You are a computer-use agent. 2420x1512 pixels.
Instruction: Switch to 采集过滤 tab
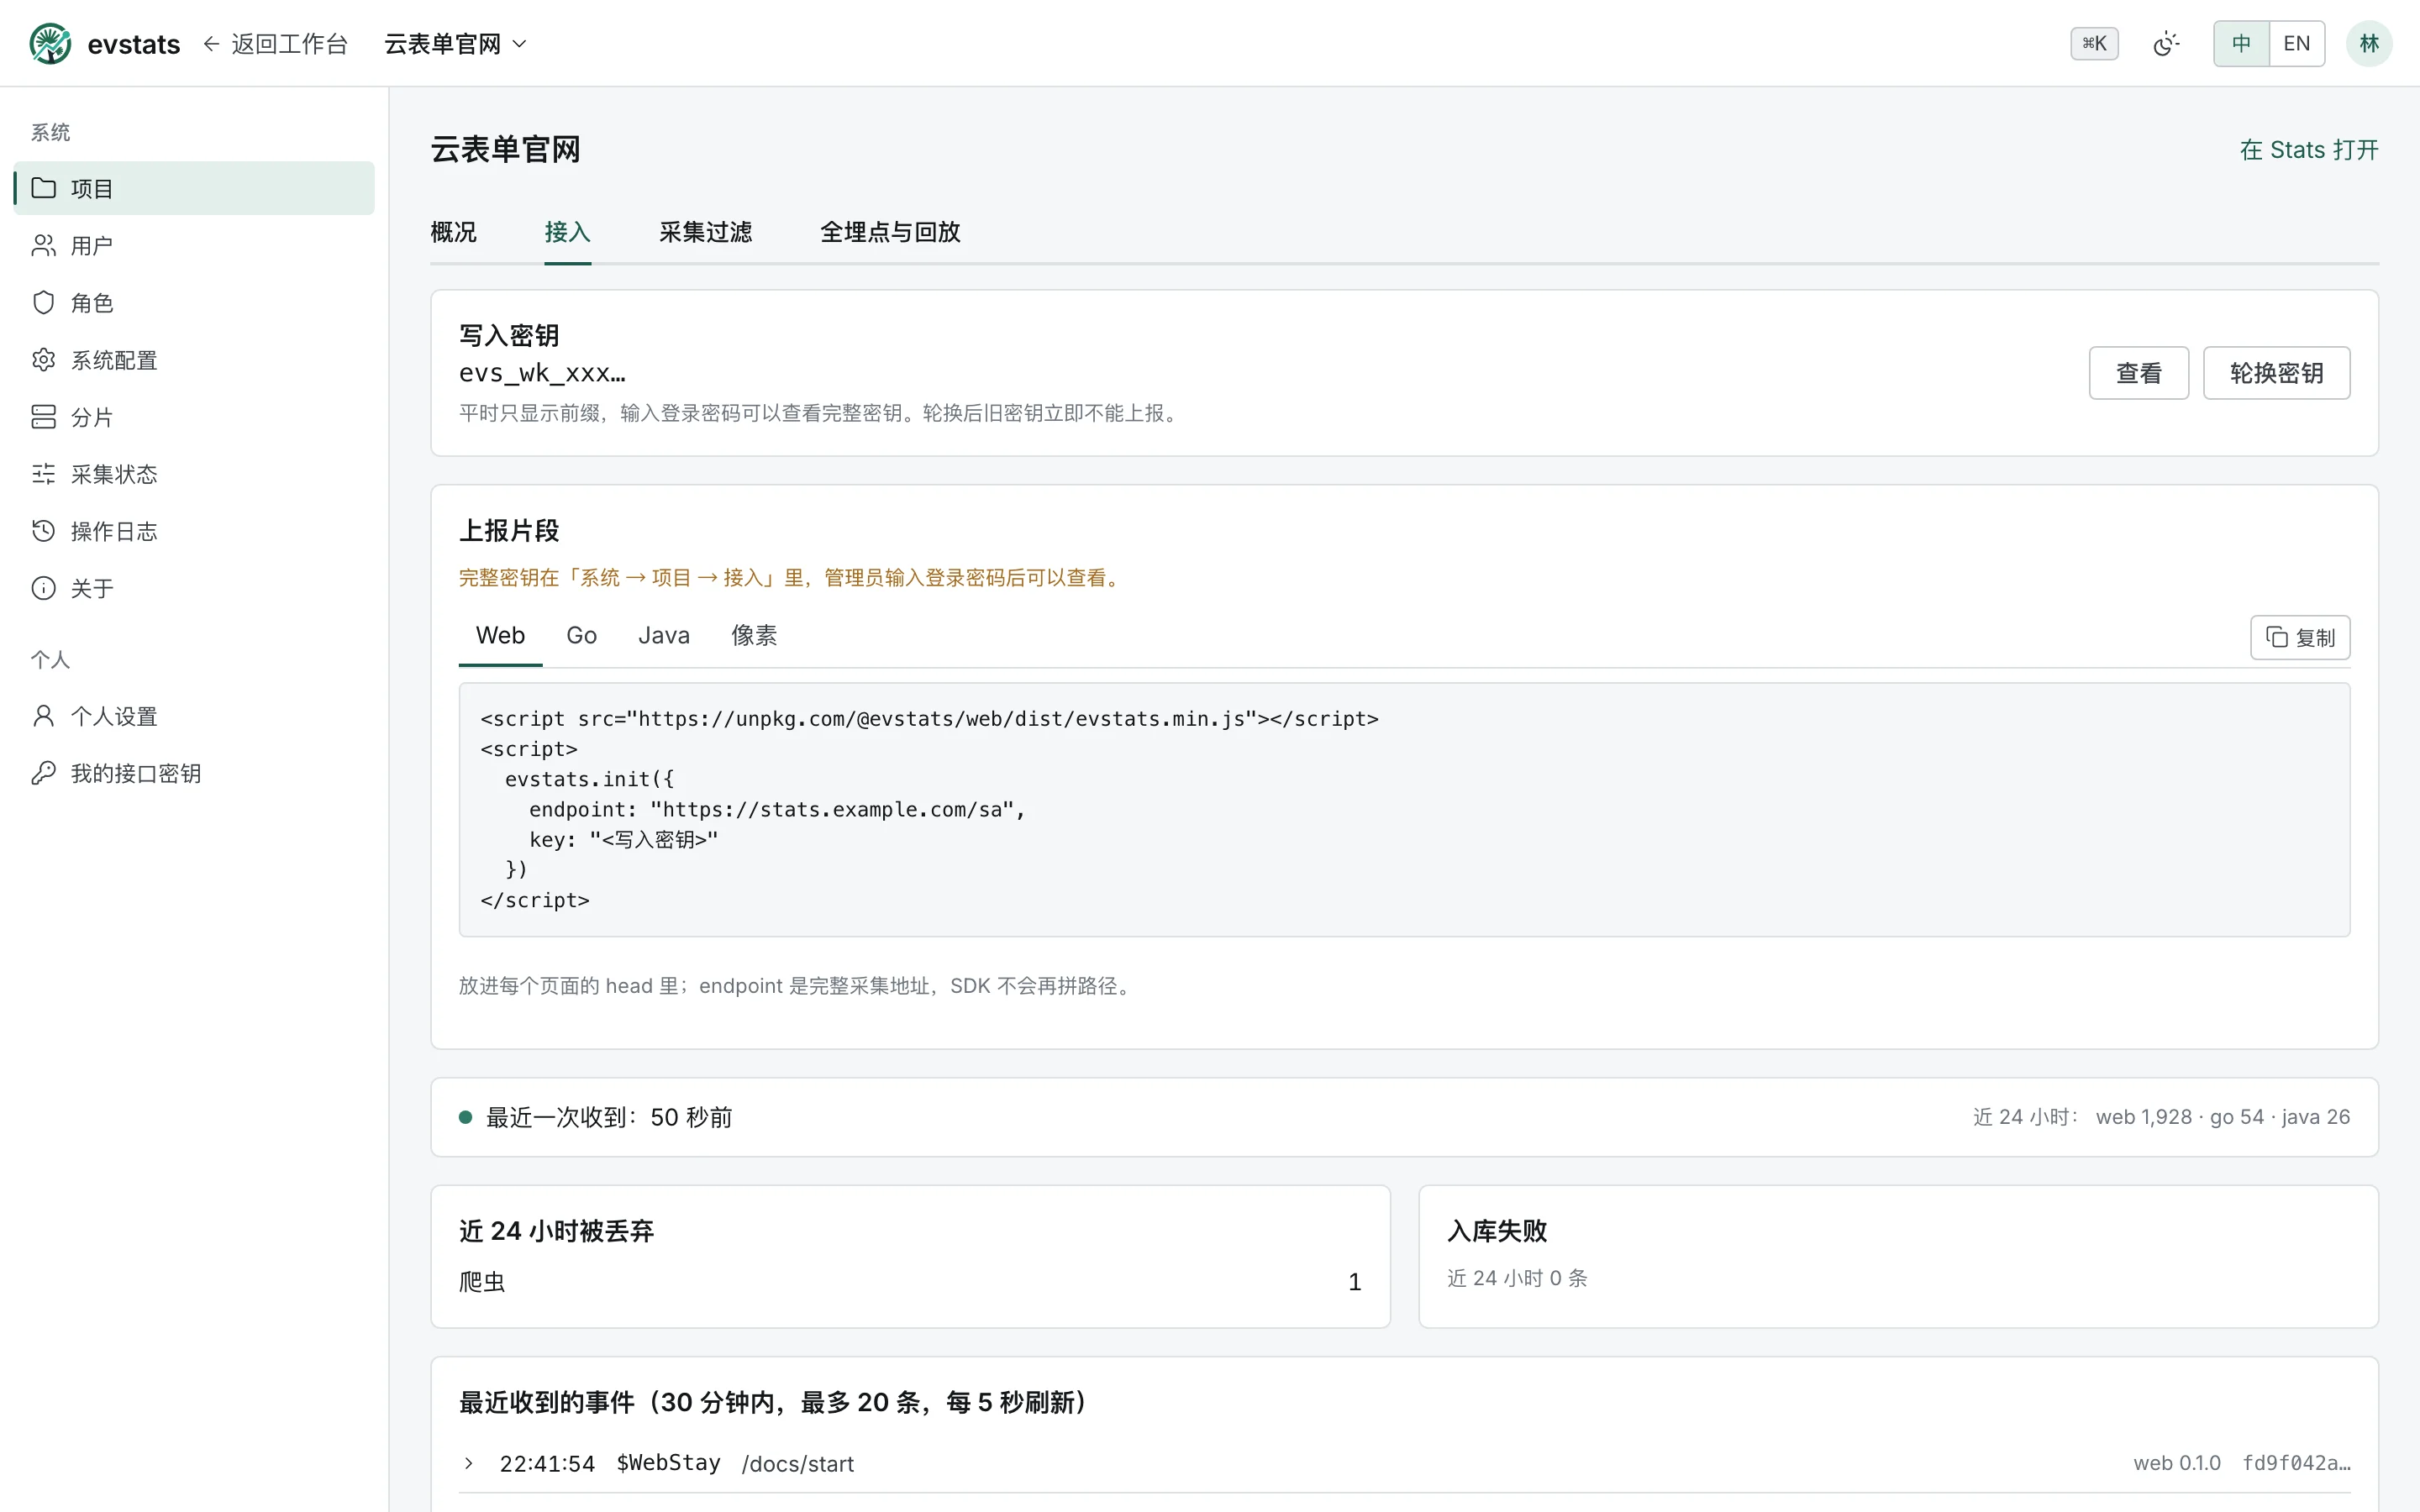(705, 232)
